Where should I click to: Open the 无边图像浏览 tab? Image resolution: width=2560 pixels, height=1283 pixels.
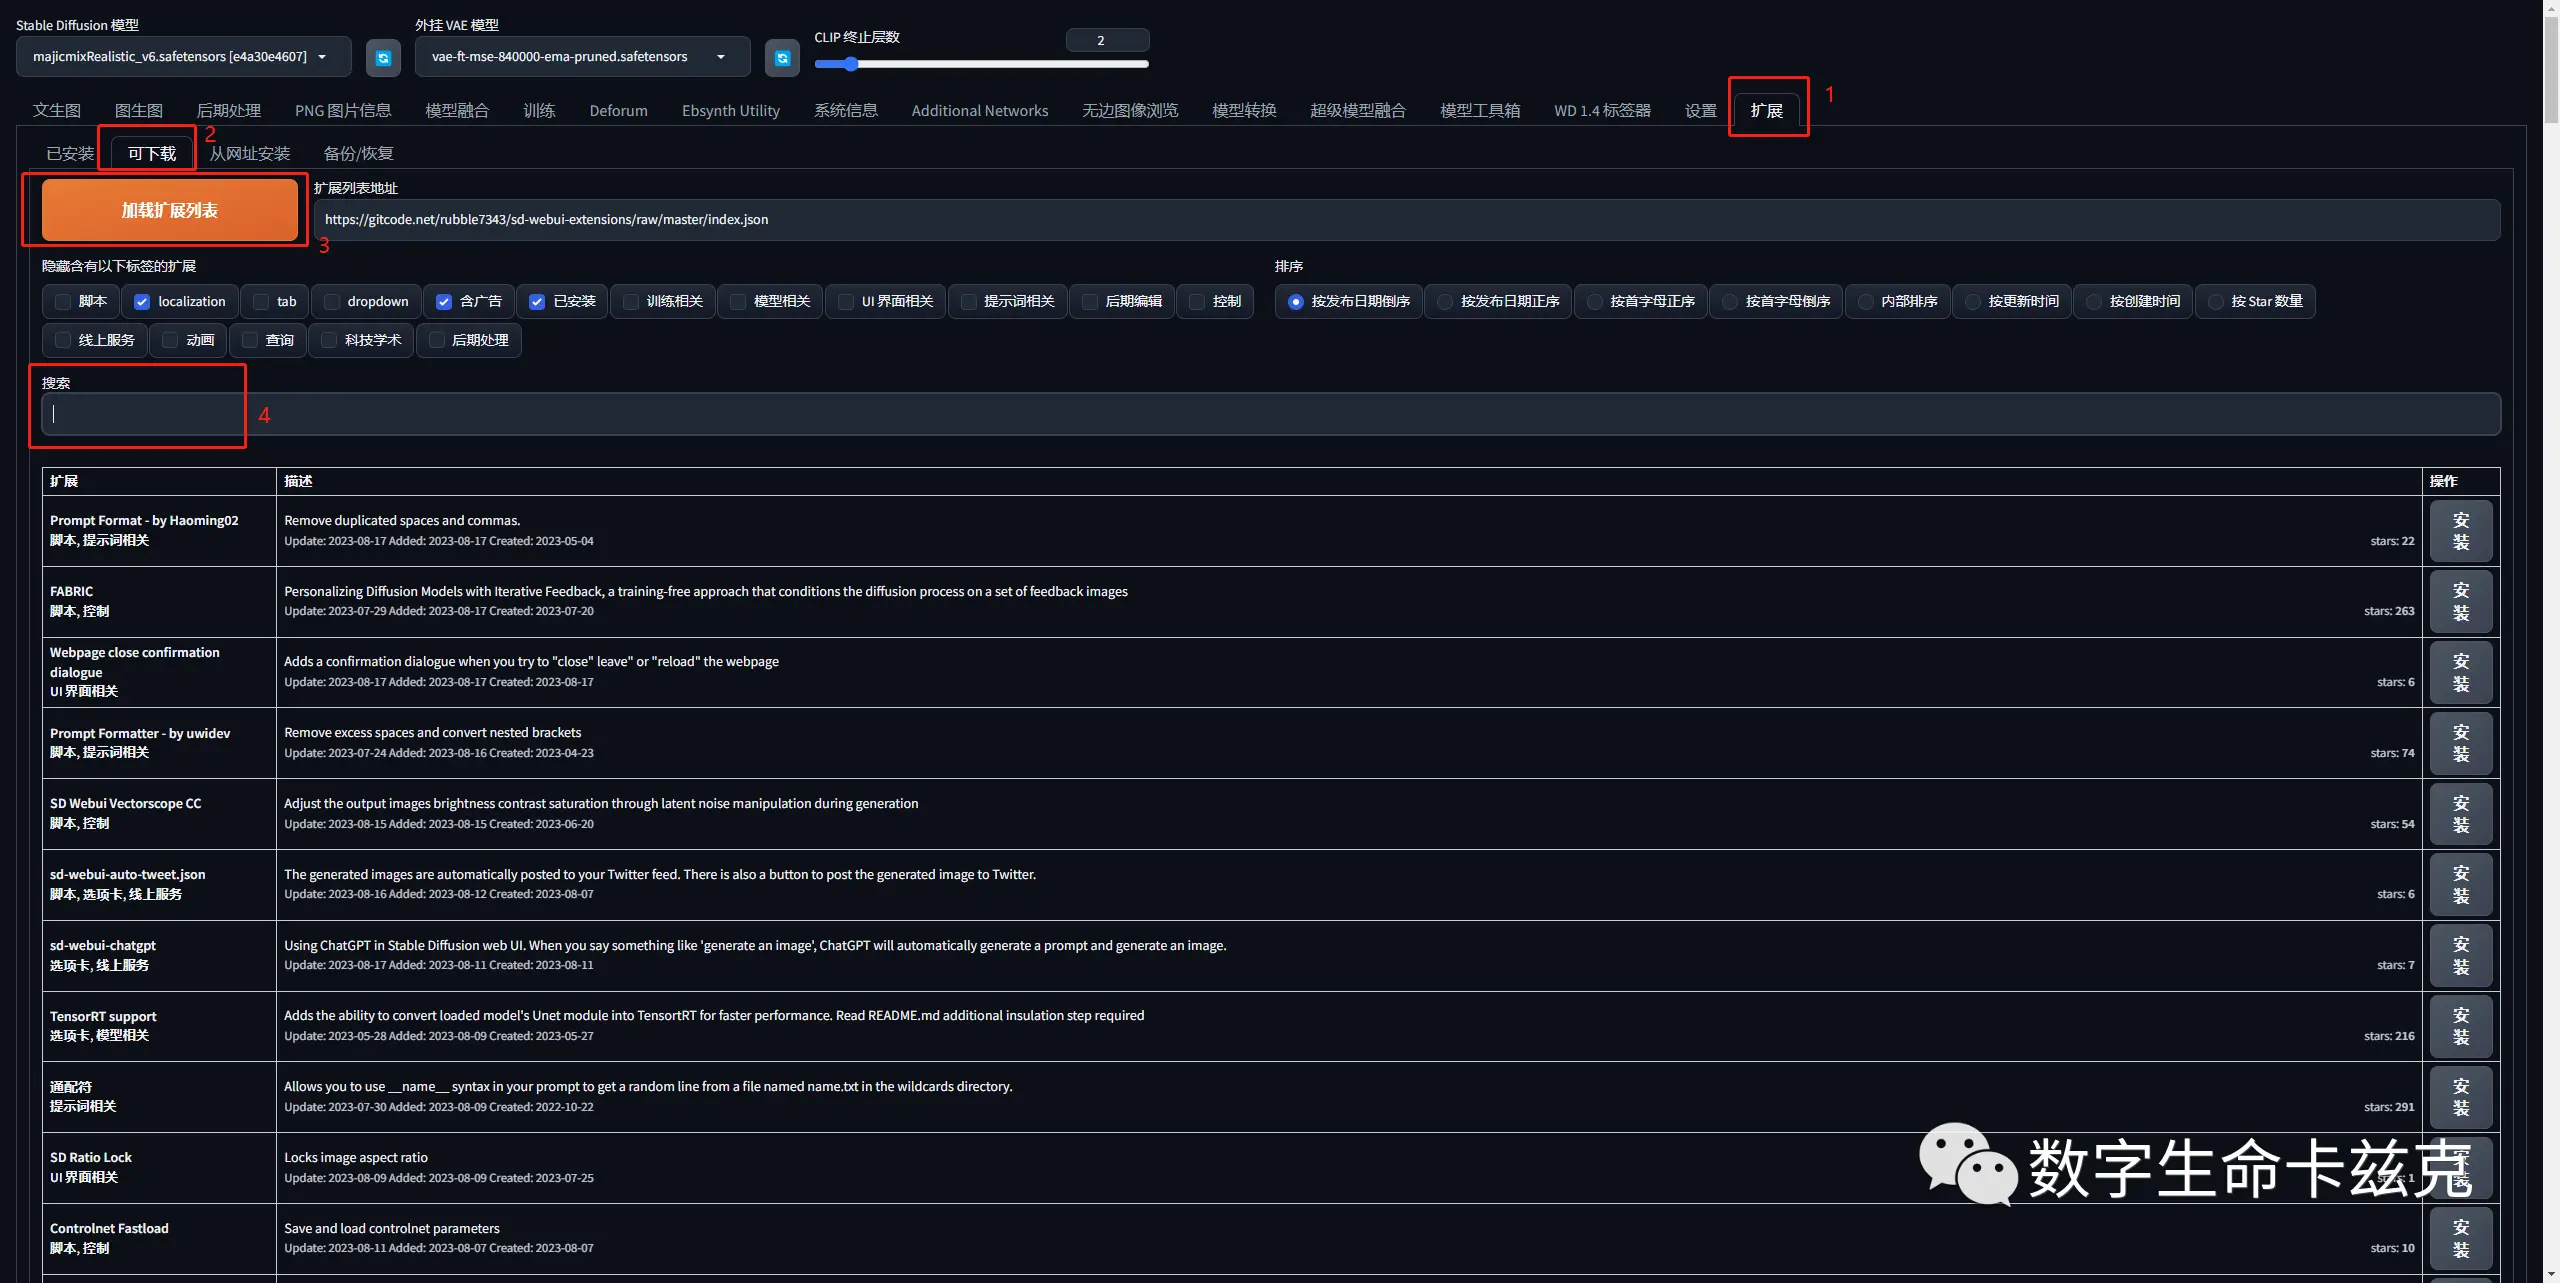click(1130, 110)
